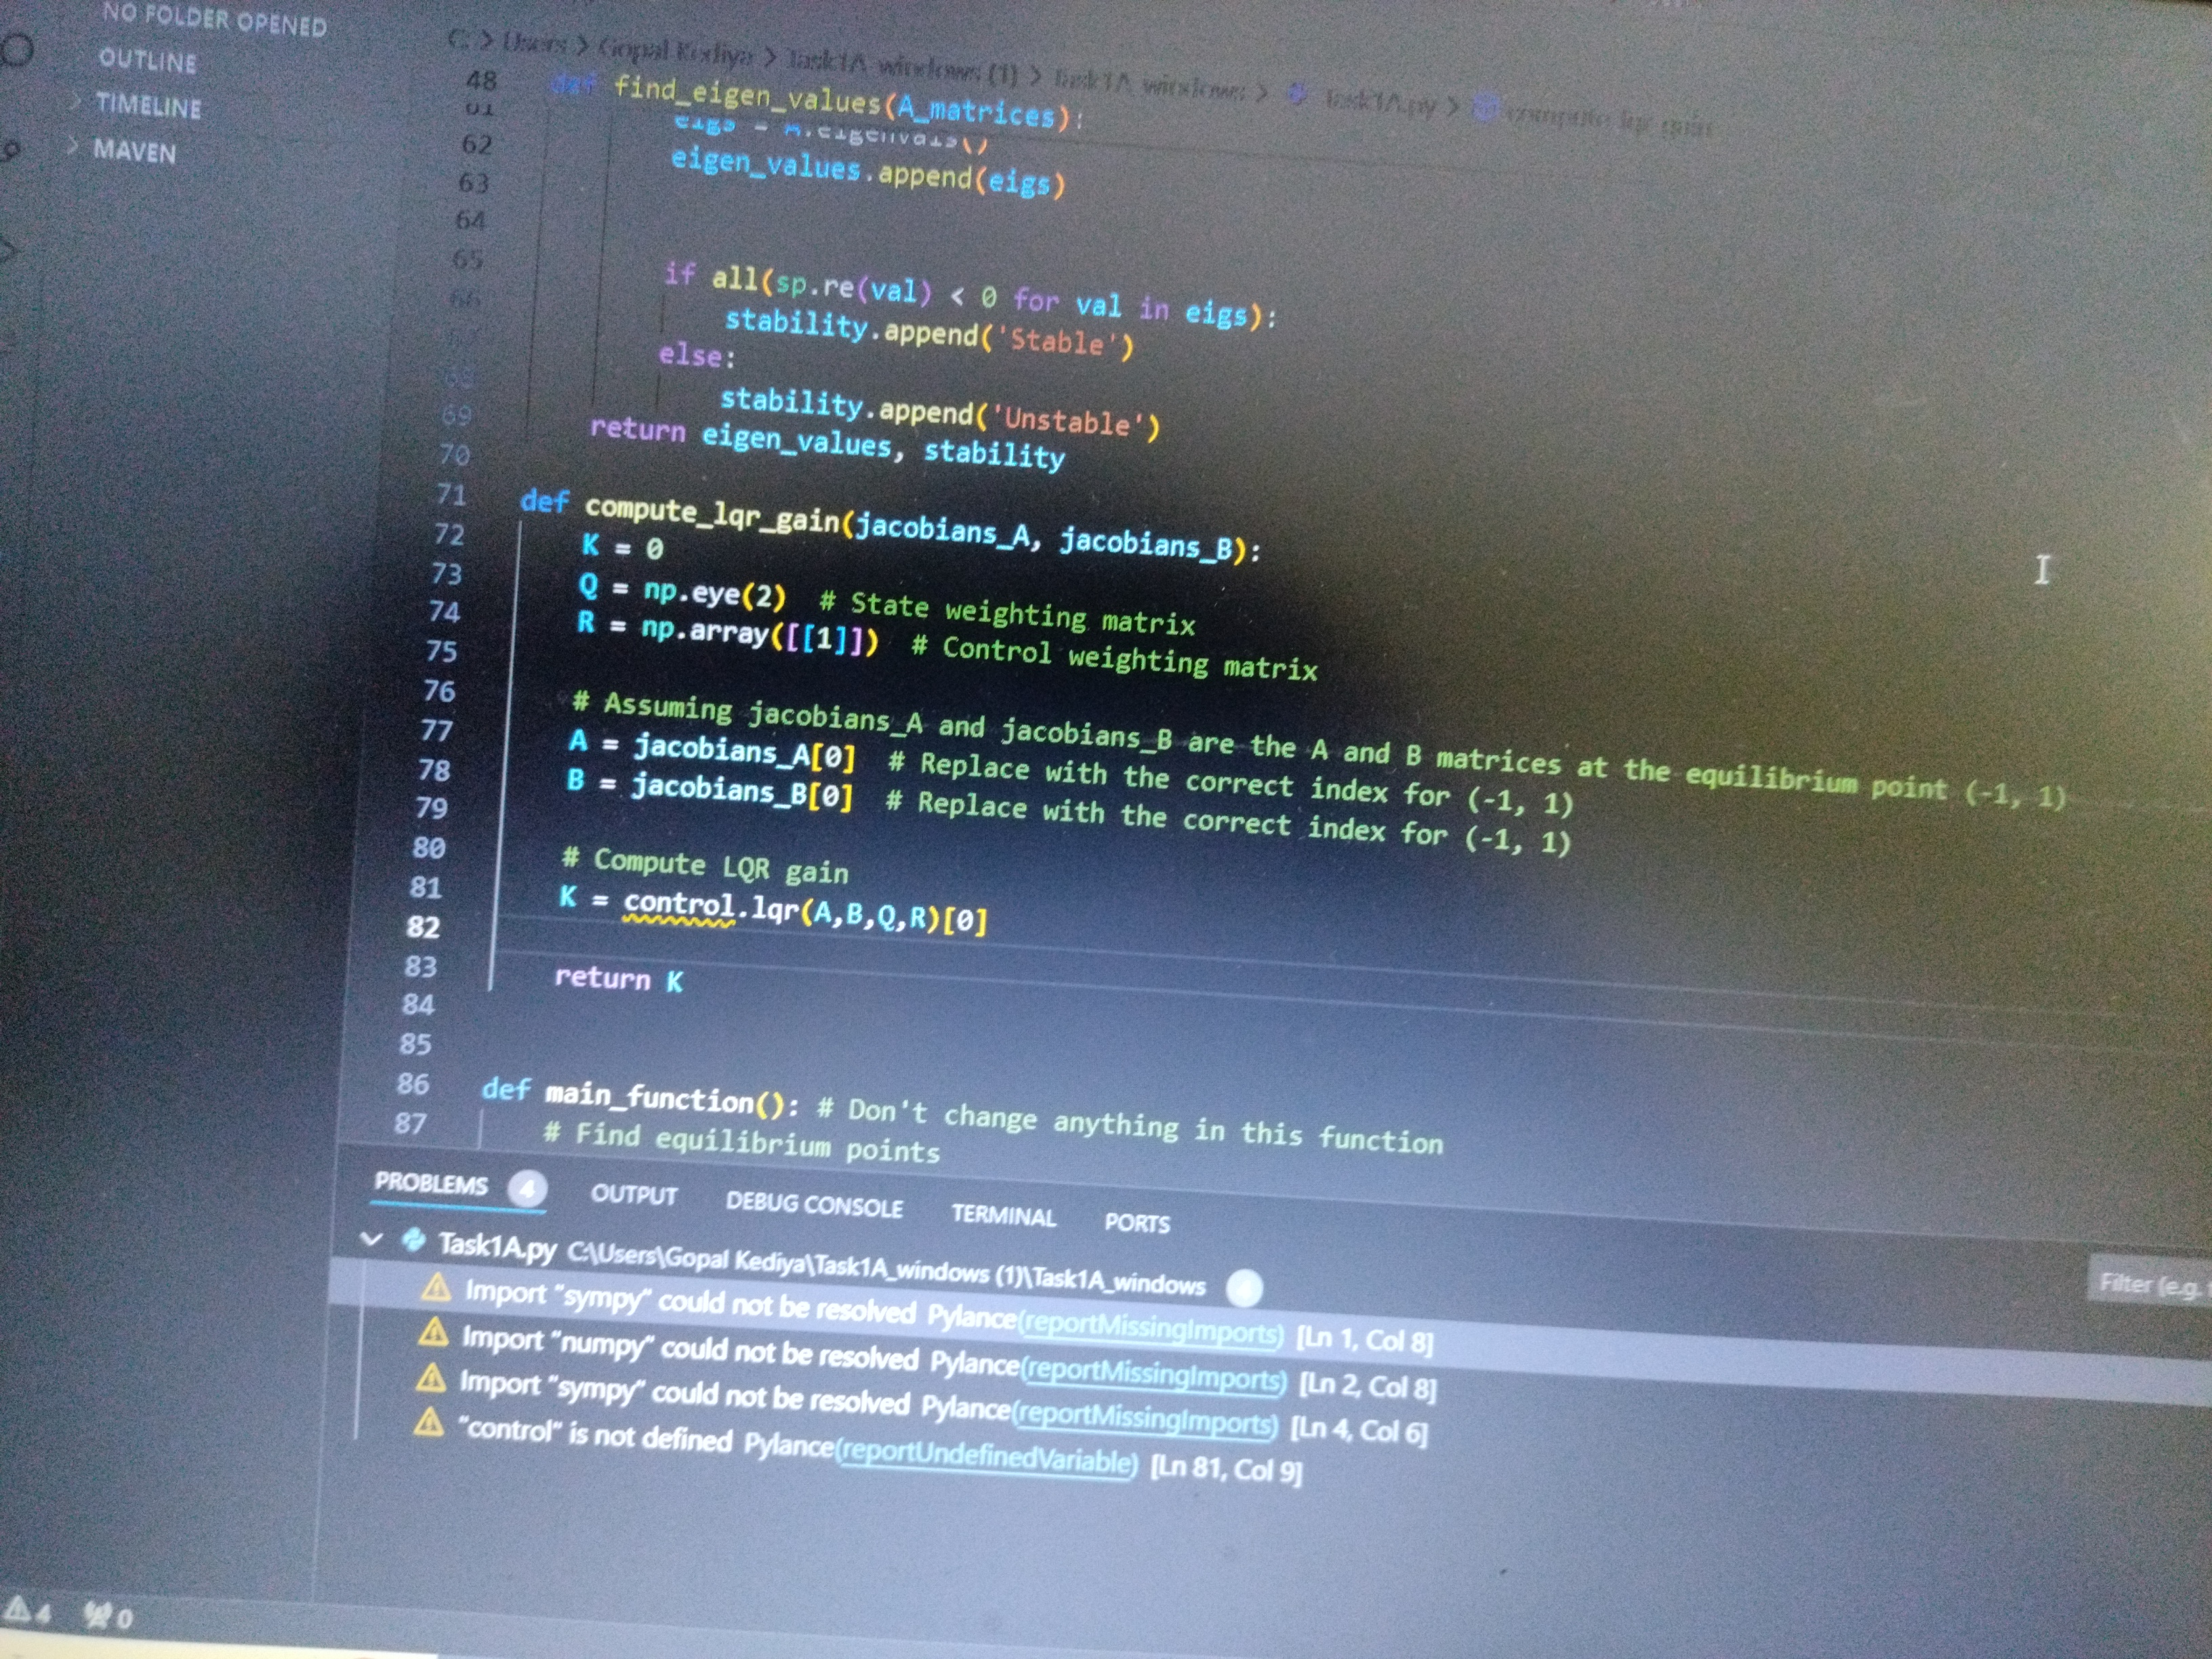Click the return eigen_values, stability line
Viewport: 2212px width, 1659px height.
(x=828, y=442)
